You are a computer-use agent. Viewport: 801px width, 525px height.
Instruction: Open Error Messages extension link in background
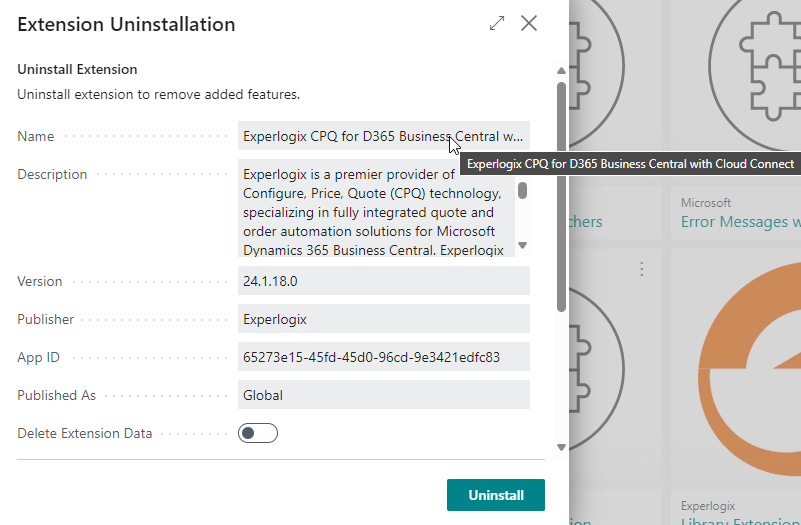click(x=741, y=222)
